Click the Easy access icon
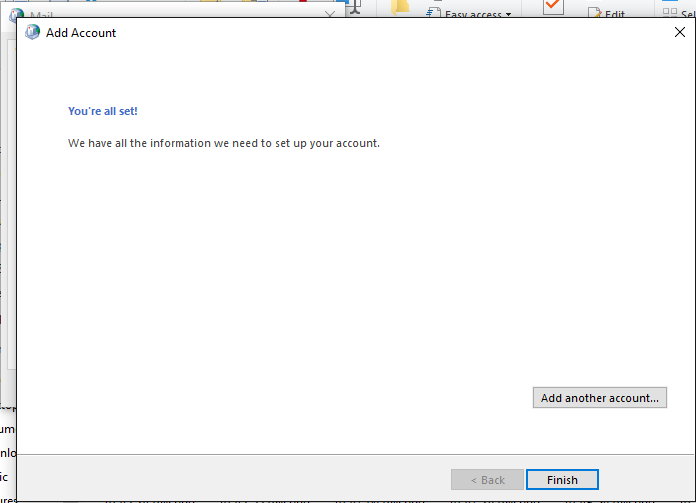This screenshot has width=696, height=503. (x=433, y=12)
